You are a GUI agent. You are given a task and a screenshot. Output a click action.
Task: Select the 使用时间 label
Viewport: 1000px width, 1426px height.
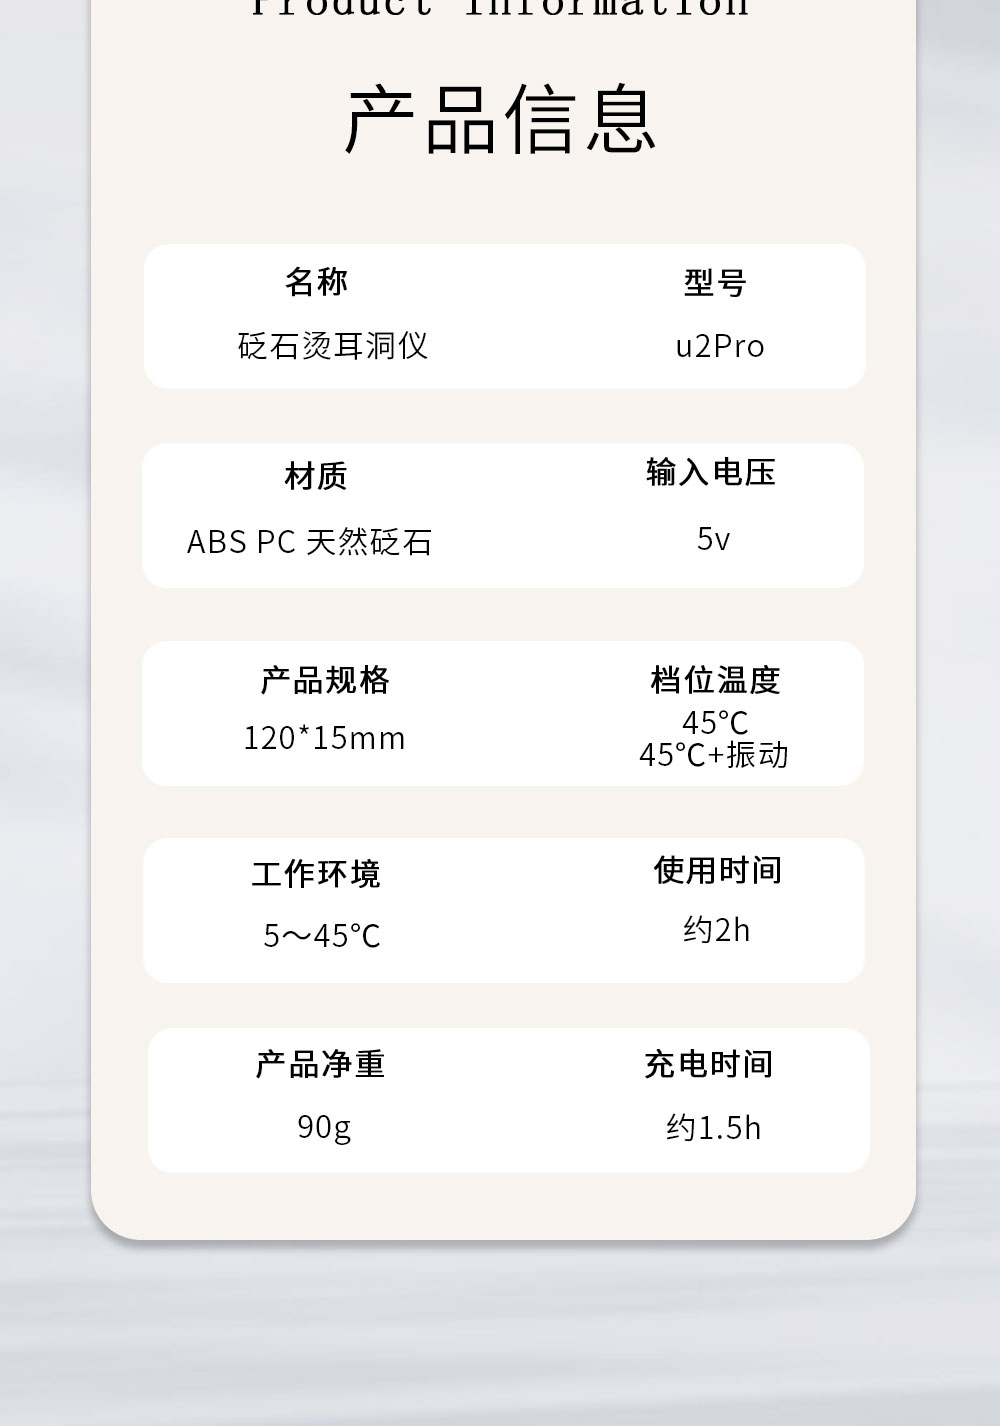[718, 870]
